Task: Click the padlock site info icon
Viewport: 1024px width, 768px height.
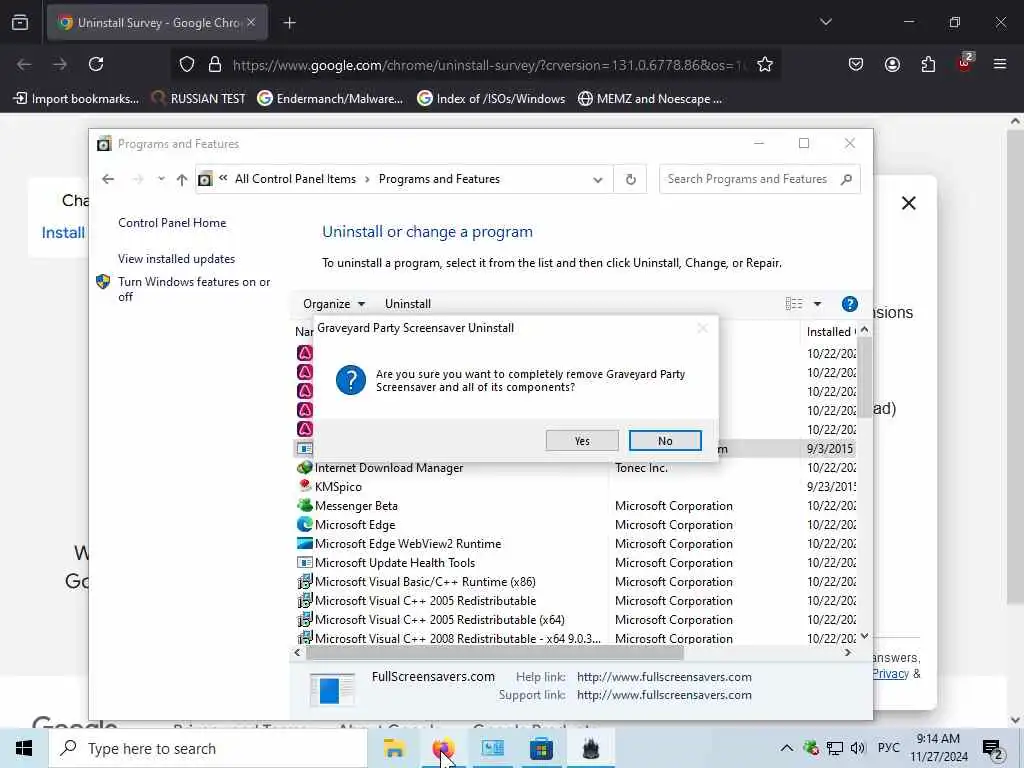Action: point(215,64)
